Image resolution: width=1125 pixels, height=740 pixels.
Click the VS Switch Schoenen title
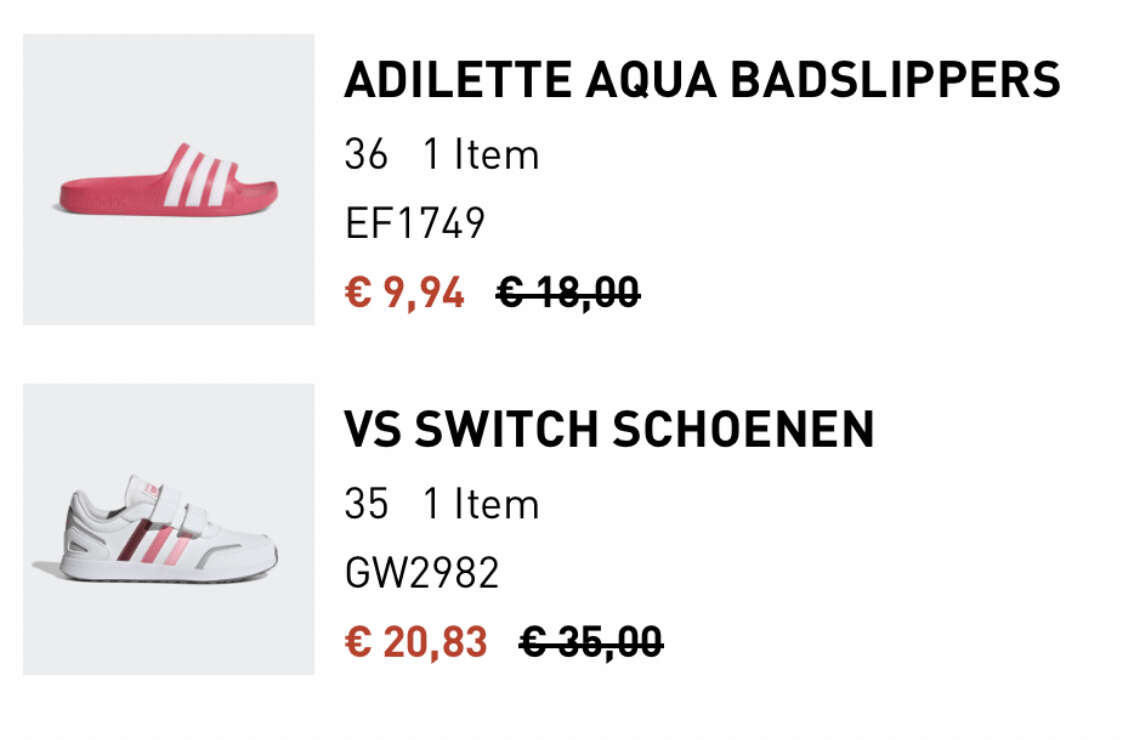(x=609, y=429)
